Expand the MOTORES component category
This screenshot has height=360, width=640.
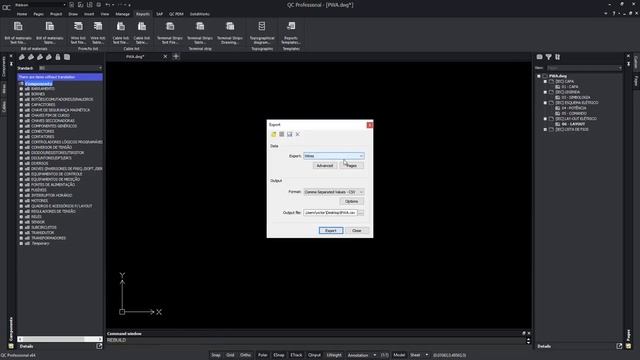(x=21, y=201)
